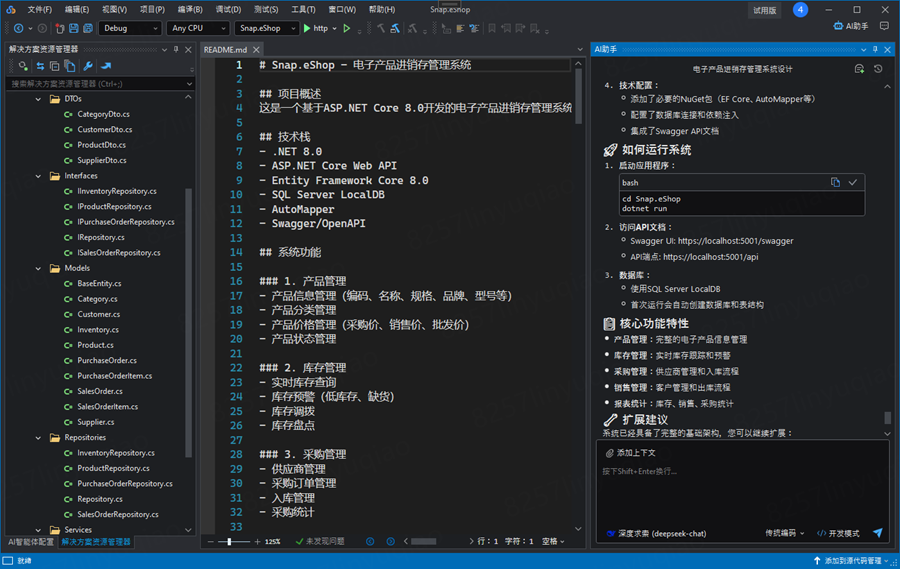Click the green Start http run button
The width and height of the screenshot is (900, 569).
tap(307, 28)
